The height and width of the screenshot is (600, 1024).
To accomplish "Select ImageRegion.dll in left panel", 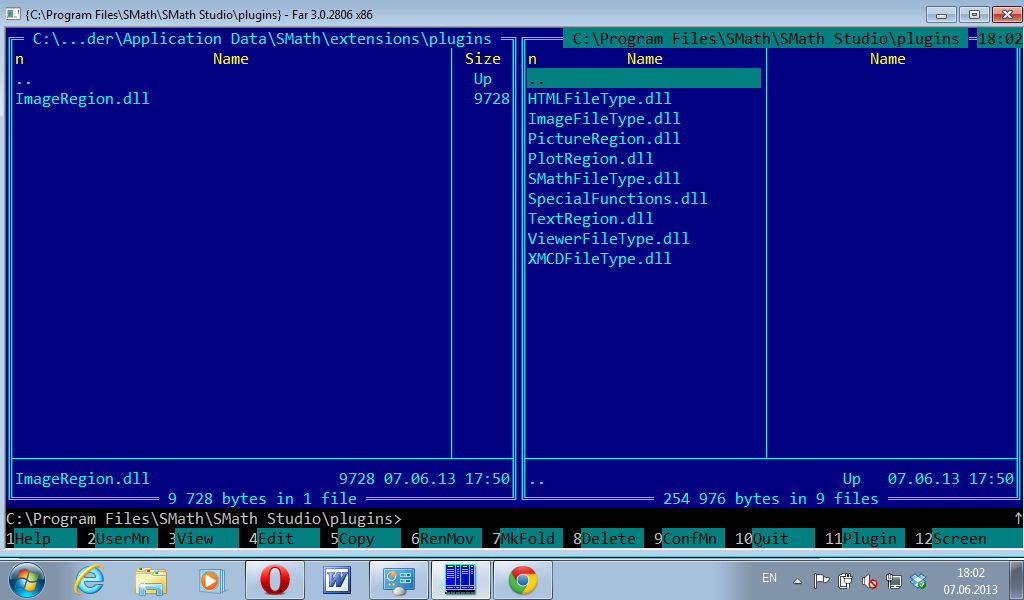I will click(x=83, y=99).
